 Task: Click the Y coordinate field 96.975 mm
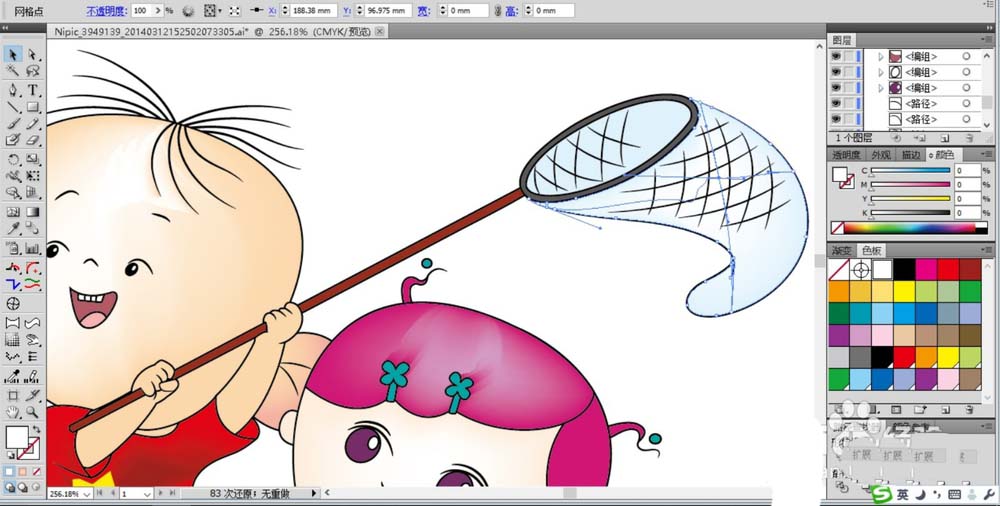tap(388, 11)
